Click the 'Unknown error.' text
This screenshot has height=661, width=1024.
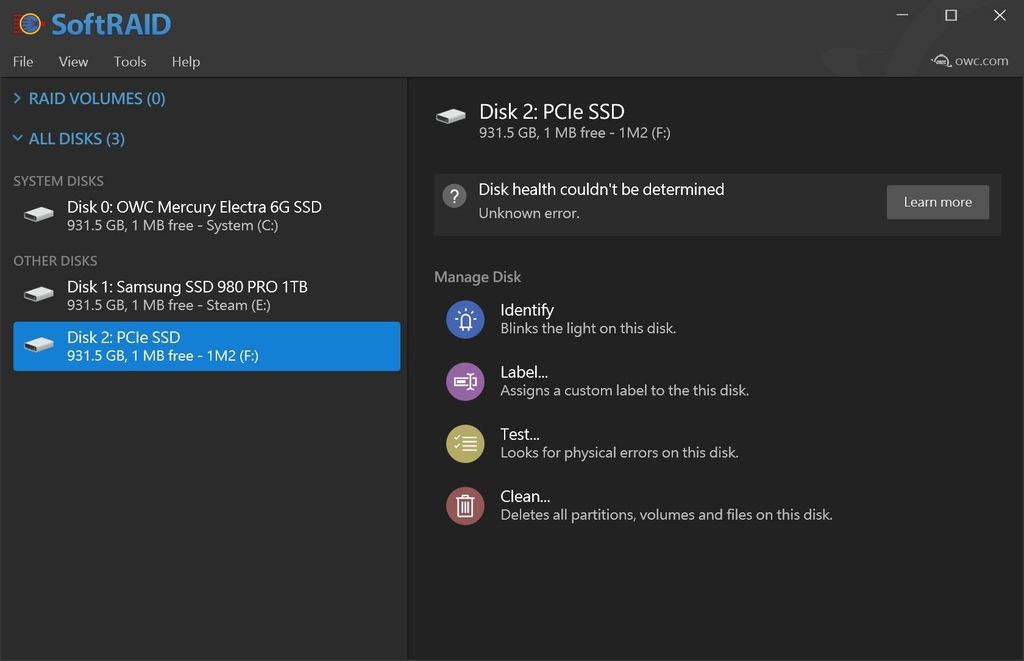(x=528, y=214)
